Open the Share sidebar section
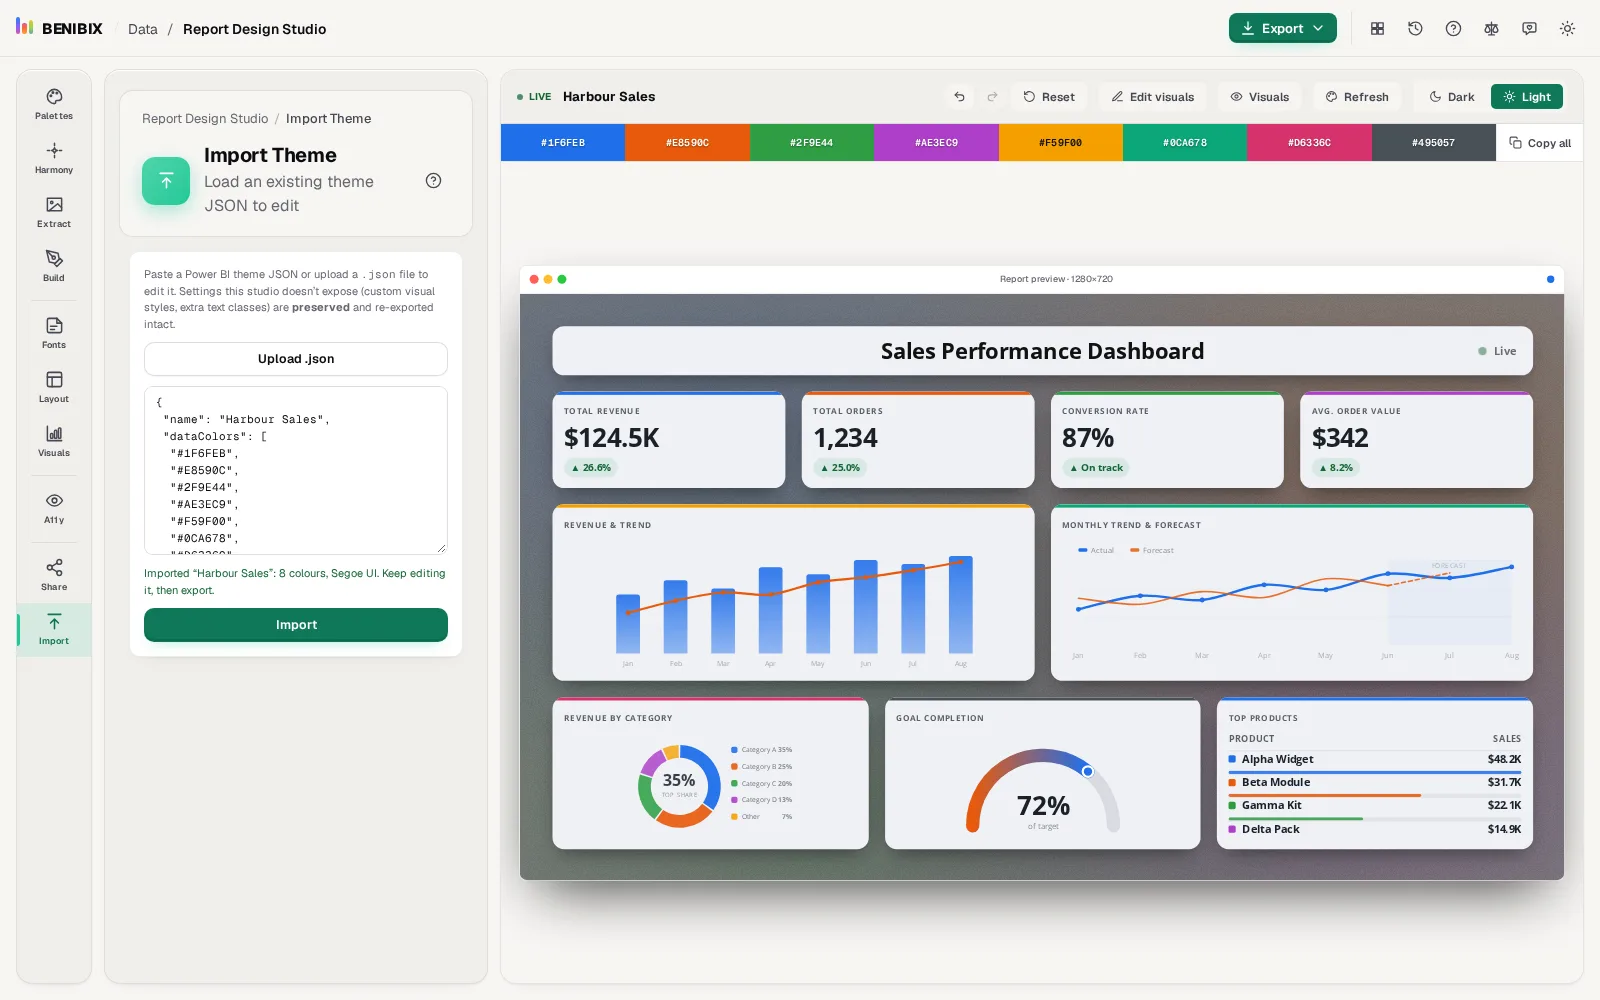 point(54,575)
